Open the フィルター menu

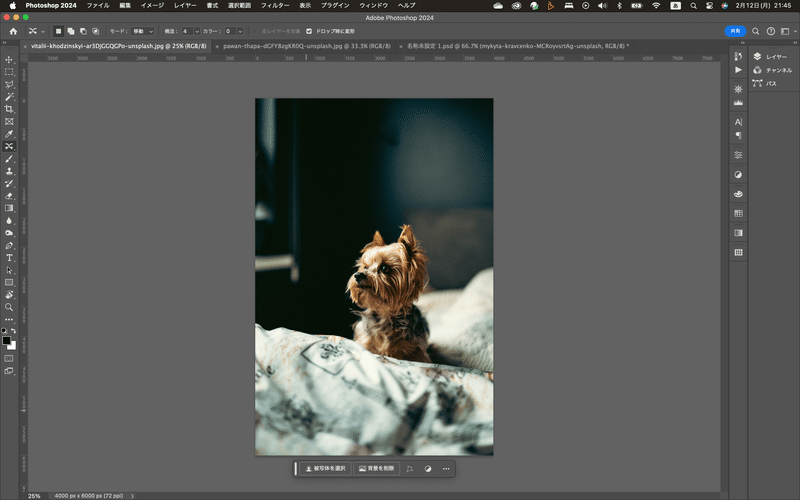275,5
